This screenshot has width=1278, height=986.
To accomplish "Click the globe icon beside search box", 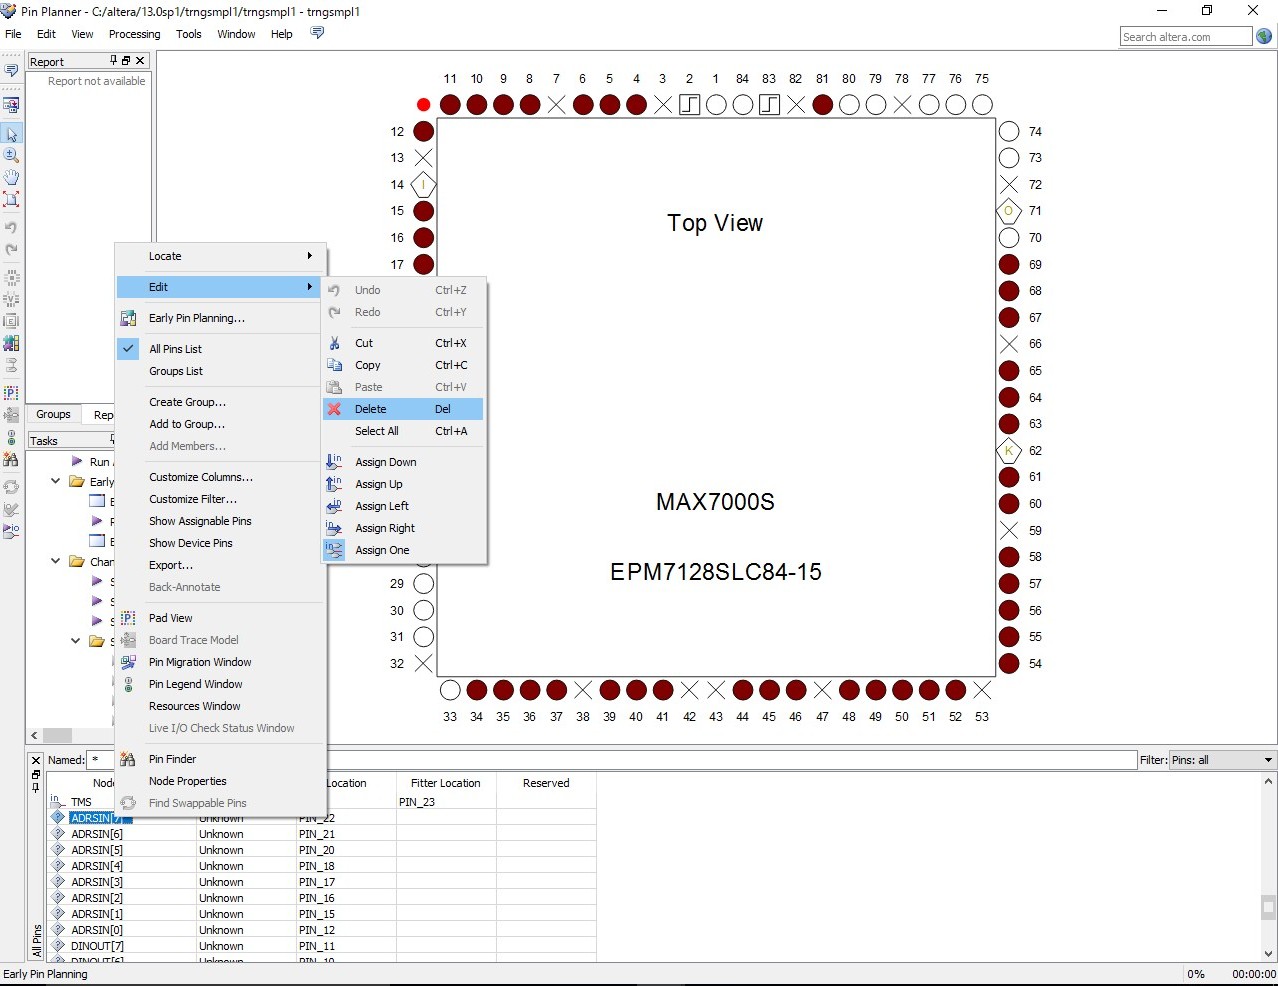I will [1264, 36].
